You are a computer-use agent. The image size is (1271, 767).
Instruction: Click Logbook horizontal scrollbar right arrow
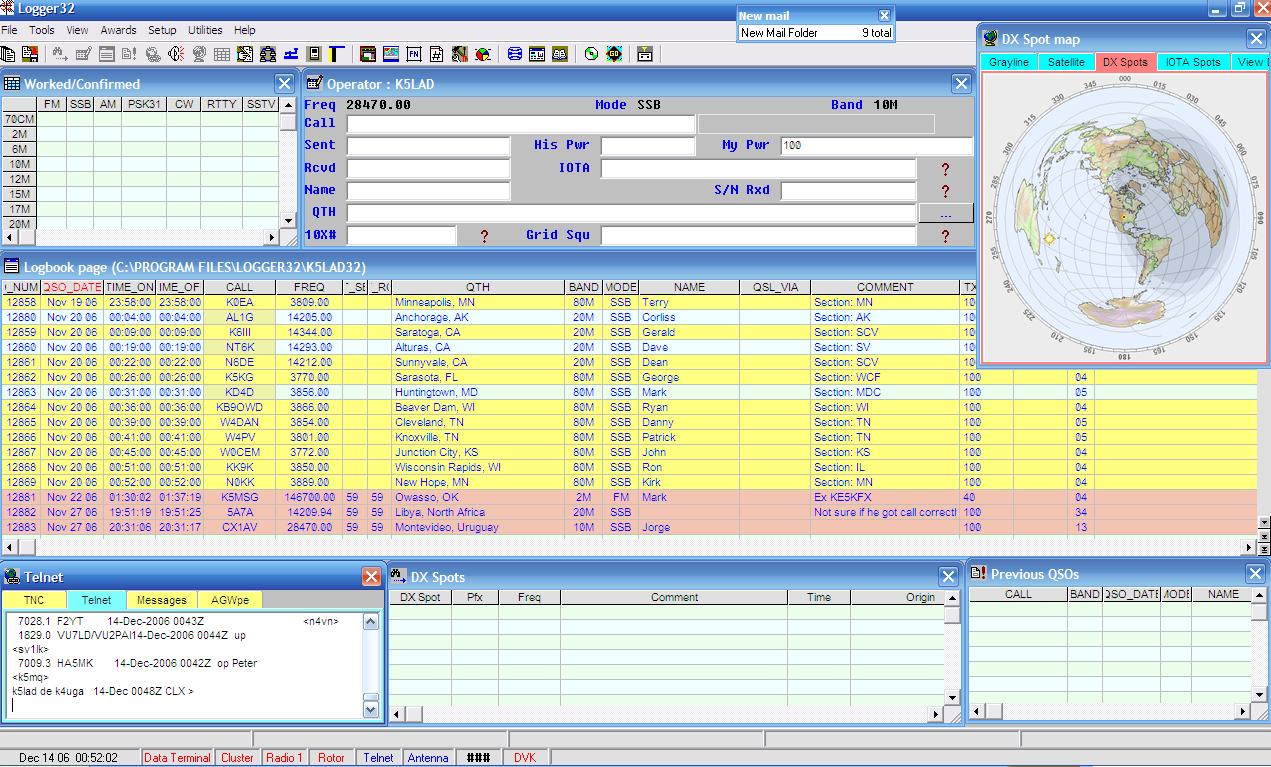click(1249, 547)
